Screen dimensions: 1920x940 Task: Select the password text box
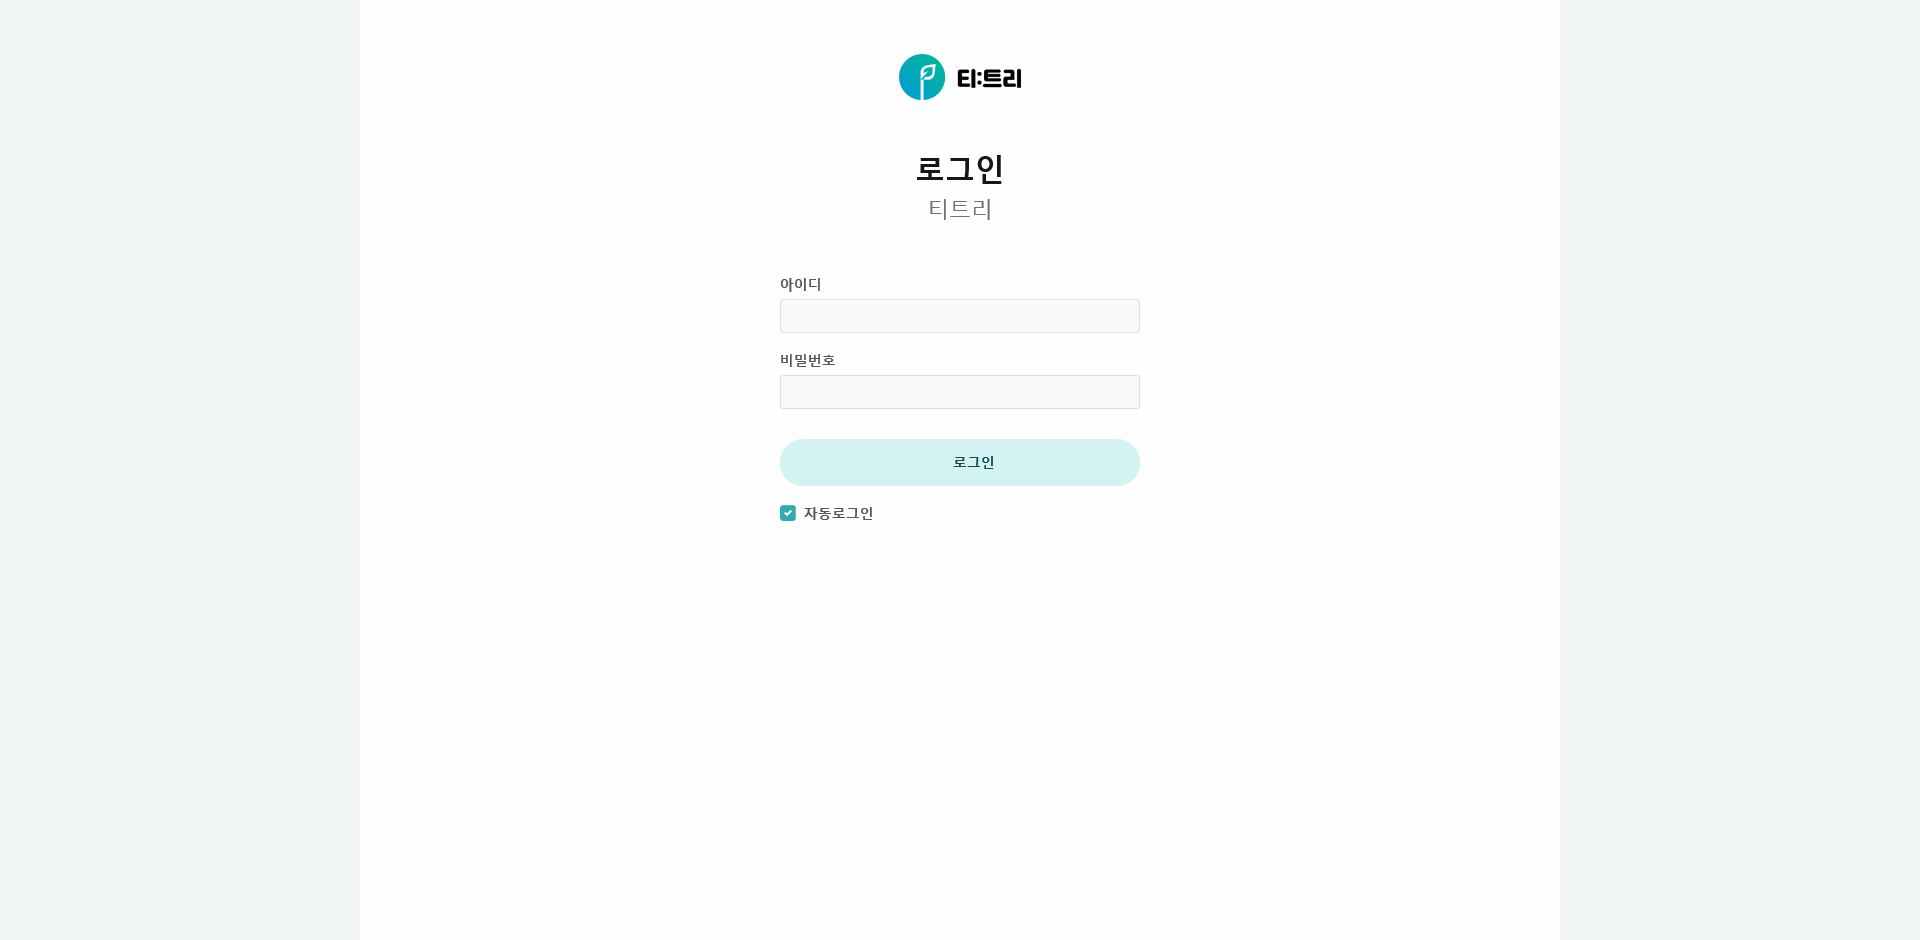[959, 392]
